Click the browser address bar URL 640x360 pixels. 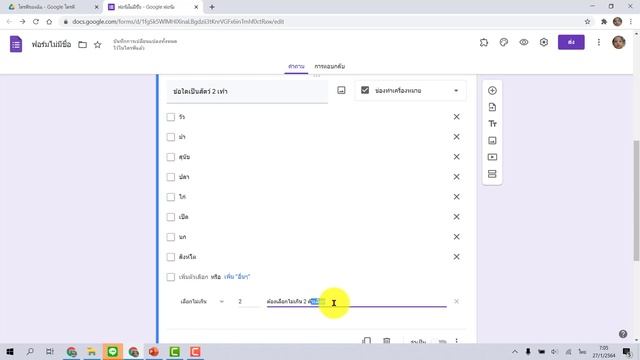(178, 22)
